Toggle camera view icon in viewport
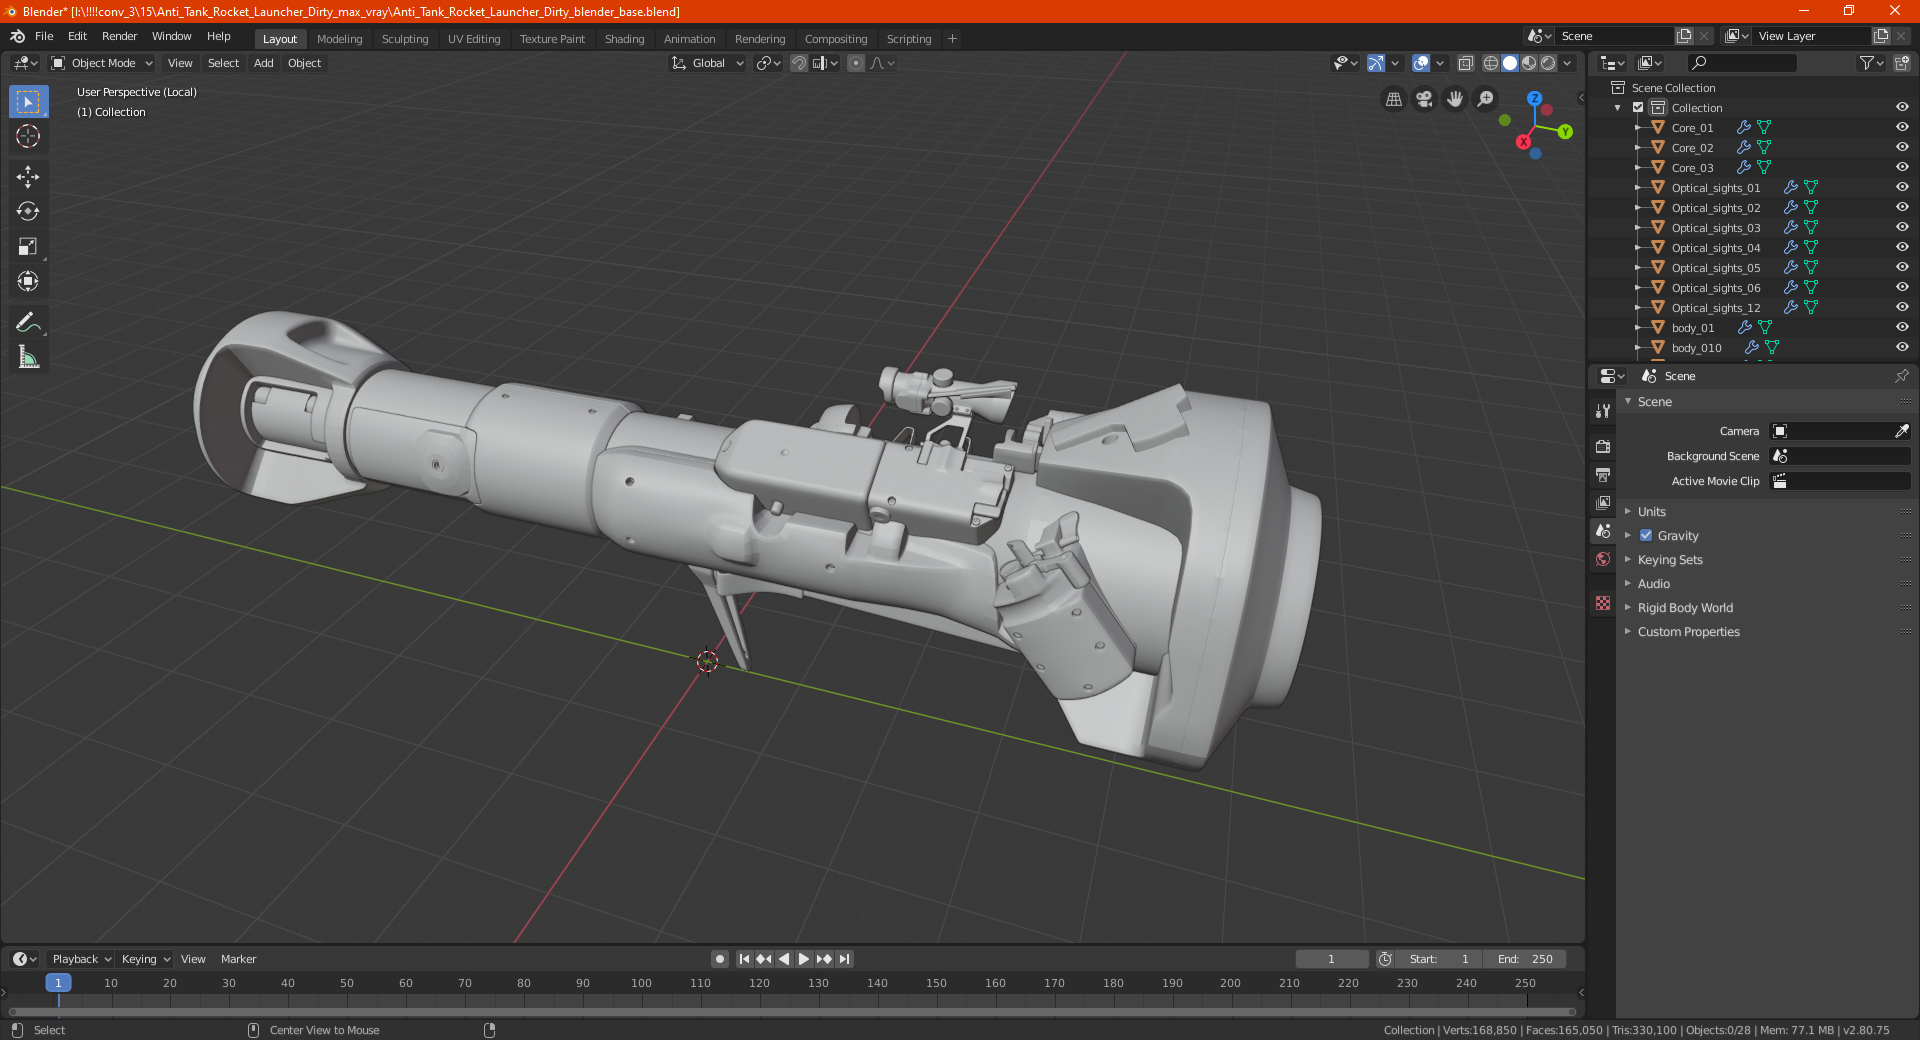This screenshot has width=1920, height=1040. pos(1424,99)
